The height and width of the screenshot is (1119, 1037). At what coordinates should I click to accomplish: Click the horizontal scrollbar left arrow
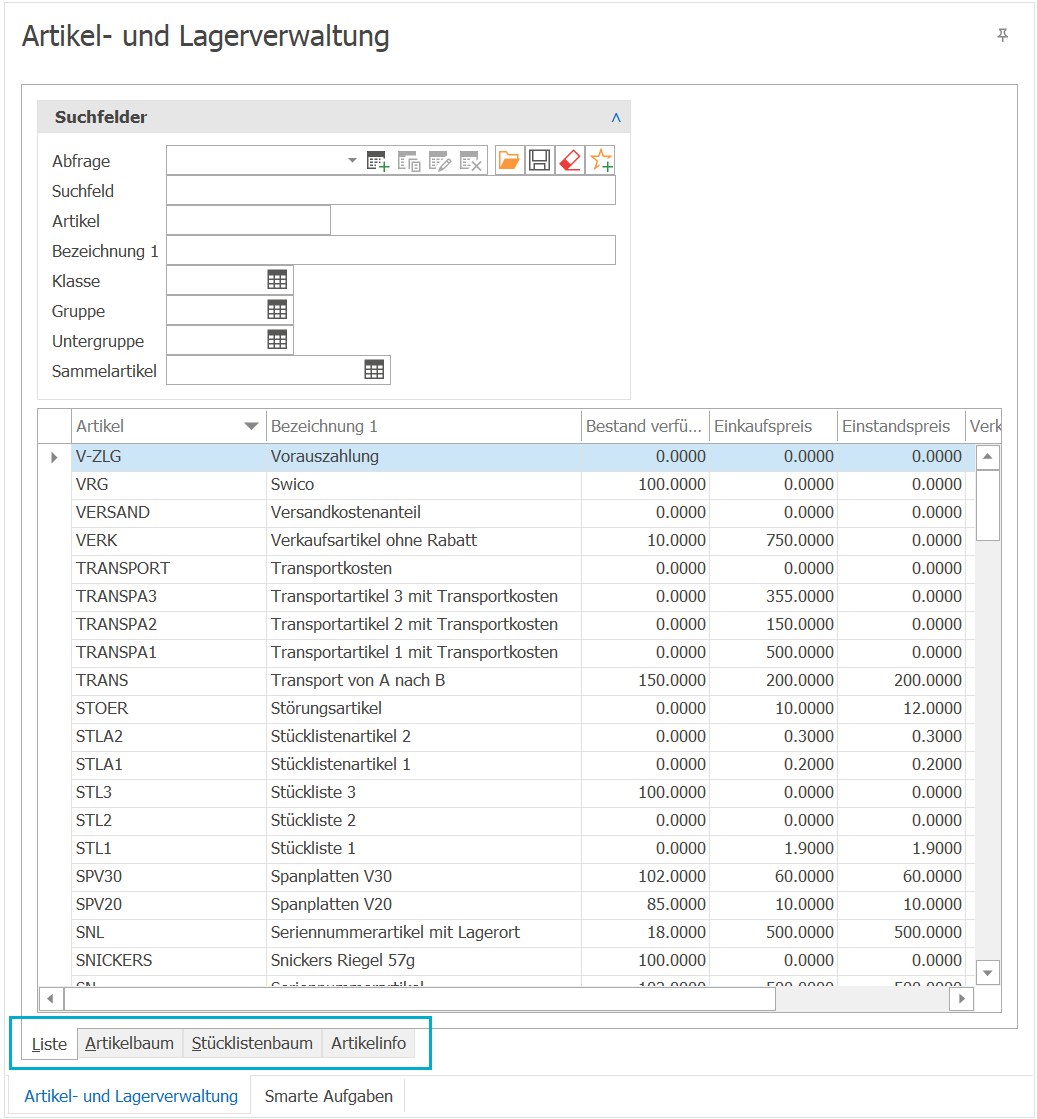click(x=50, y=999)
